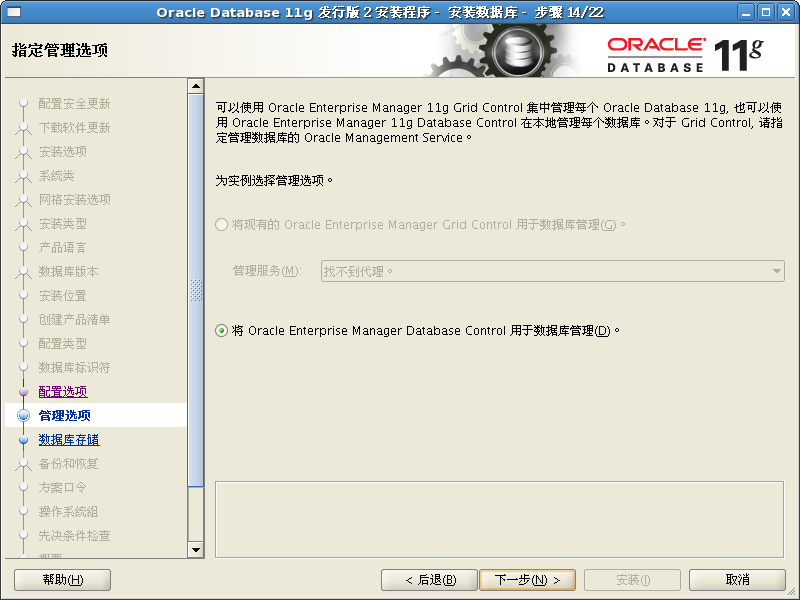
Task: Click the 下一步 Next button
Action: (527, 579)
